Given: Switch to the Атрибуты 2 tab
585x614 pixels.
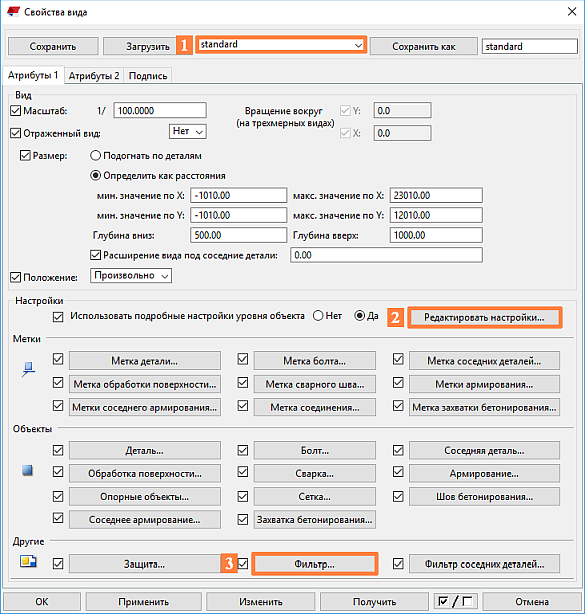Looking at the screenshot, I should click(94, 76).
